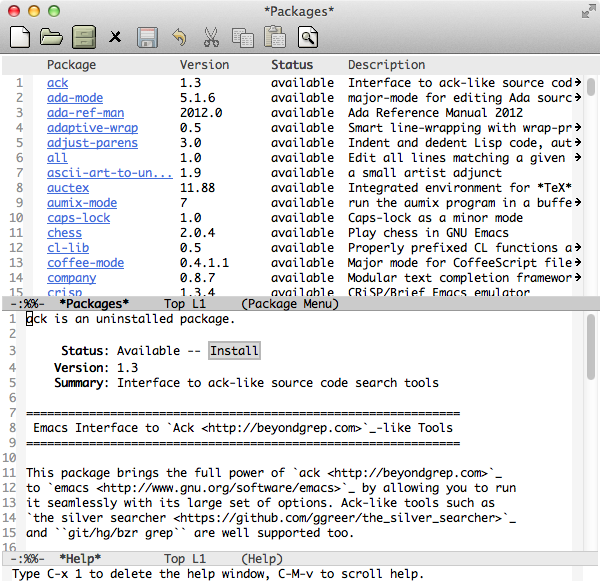Open the ada-ref-man package link
Screen dimensions: 600x583
point(86,113)
